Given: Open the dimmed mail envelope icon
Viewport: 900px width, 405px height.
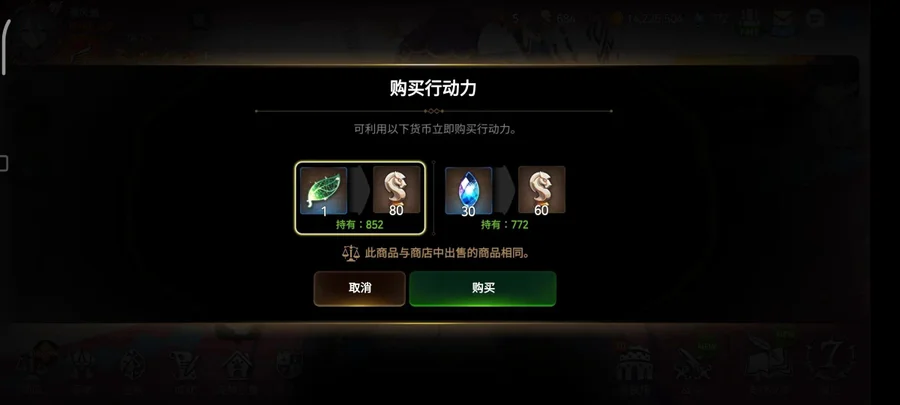Looking at the screenshot, I should (782, 22).
